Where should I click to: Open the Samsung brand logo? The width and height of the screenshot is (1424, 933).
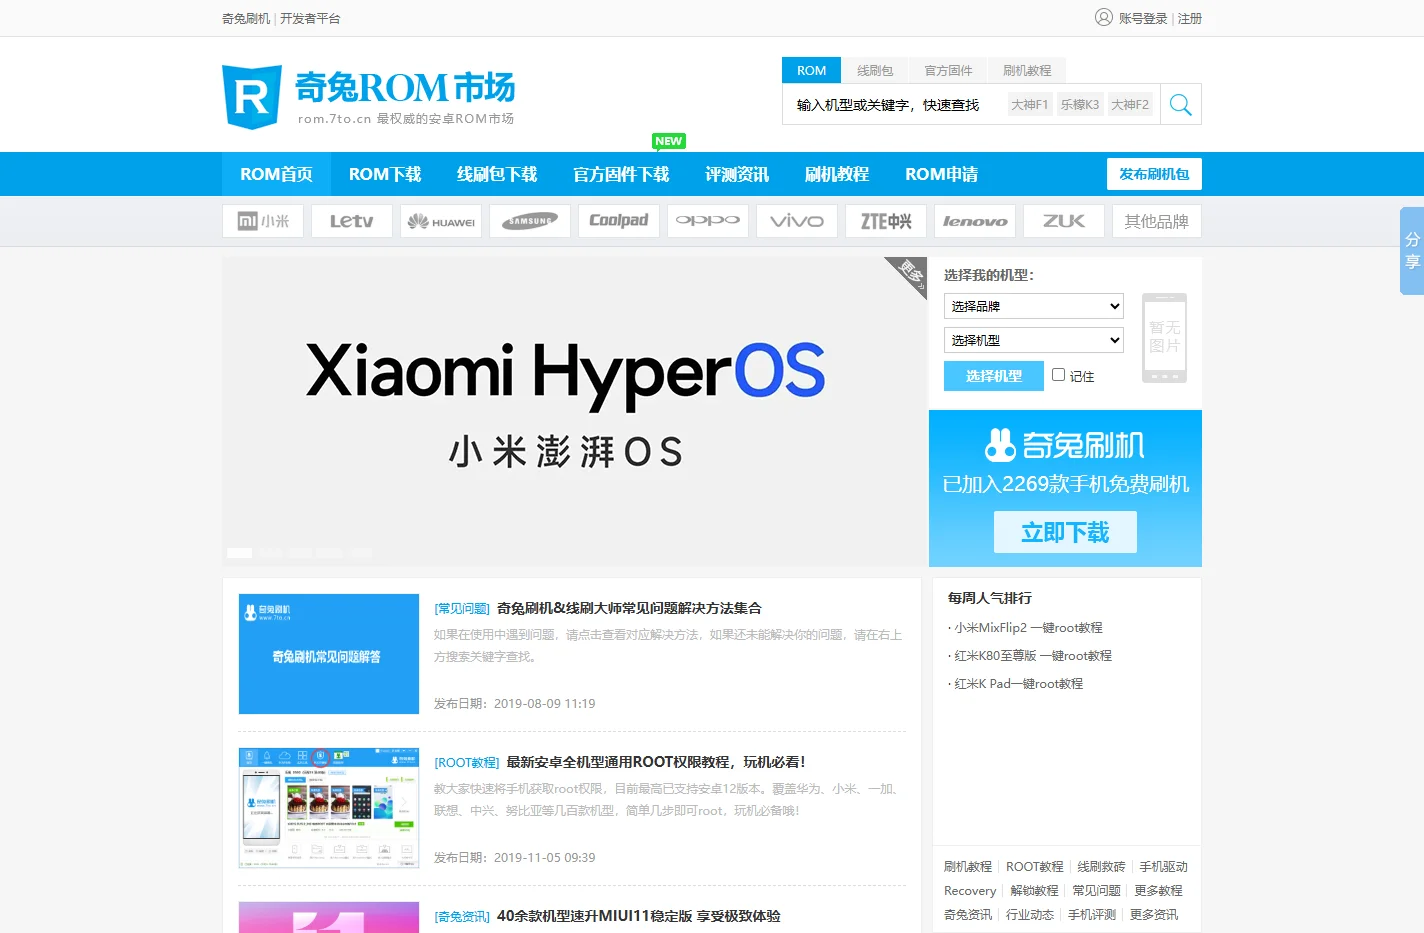click(530, 221)
